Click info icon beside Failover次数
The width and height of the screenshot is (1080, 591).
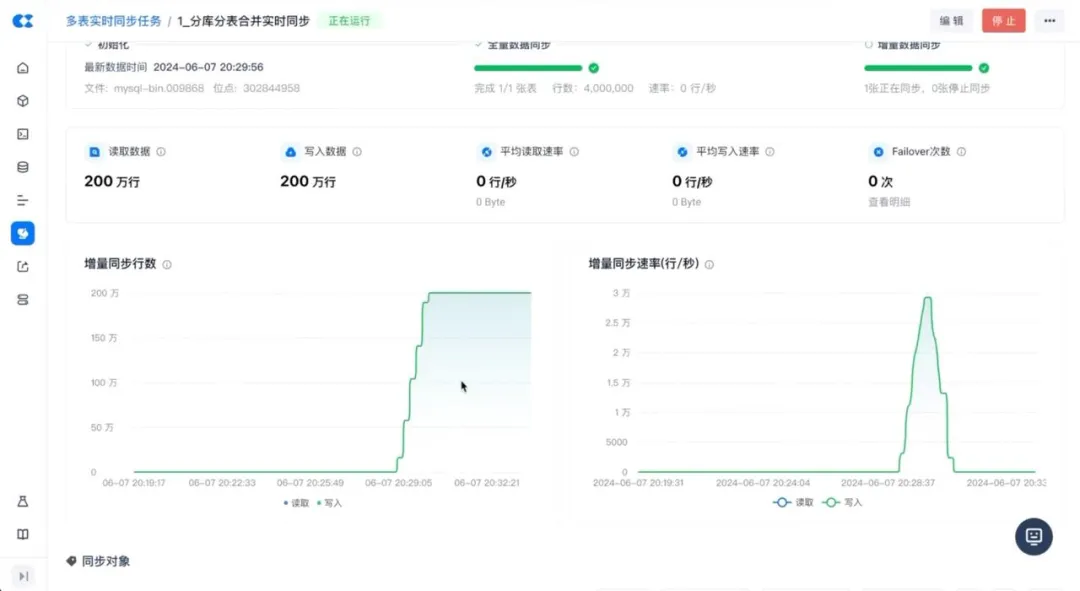(961, 152)
